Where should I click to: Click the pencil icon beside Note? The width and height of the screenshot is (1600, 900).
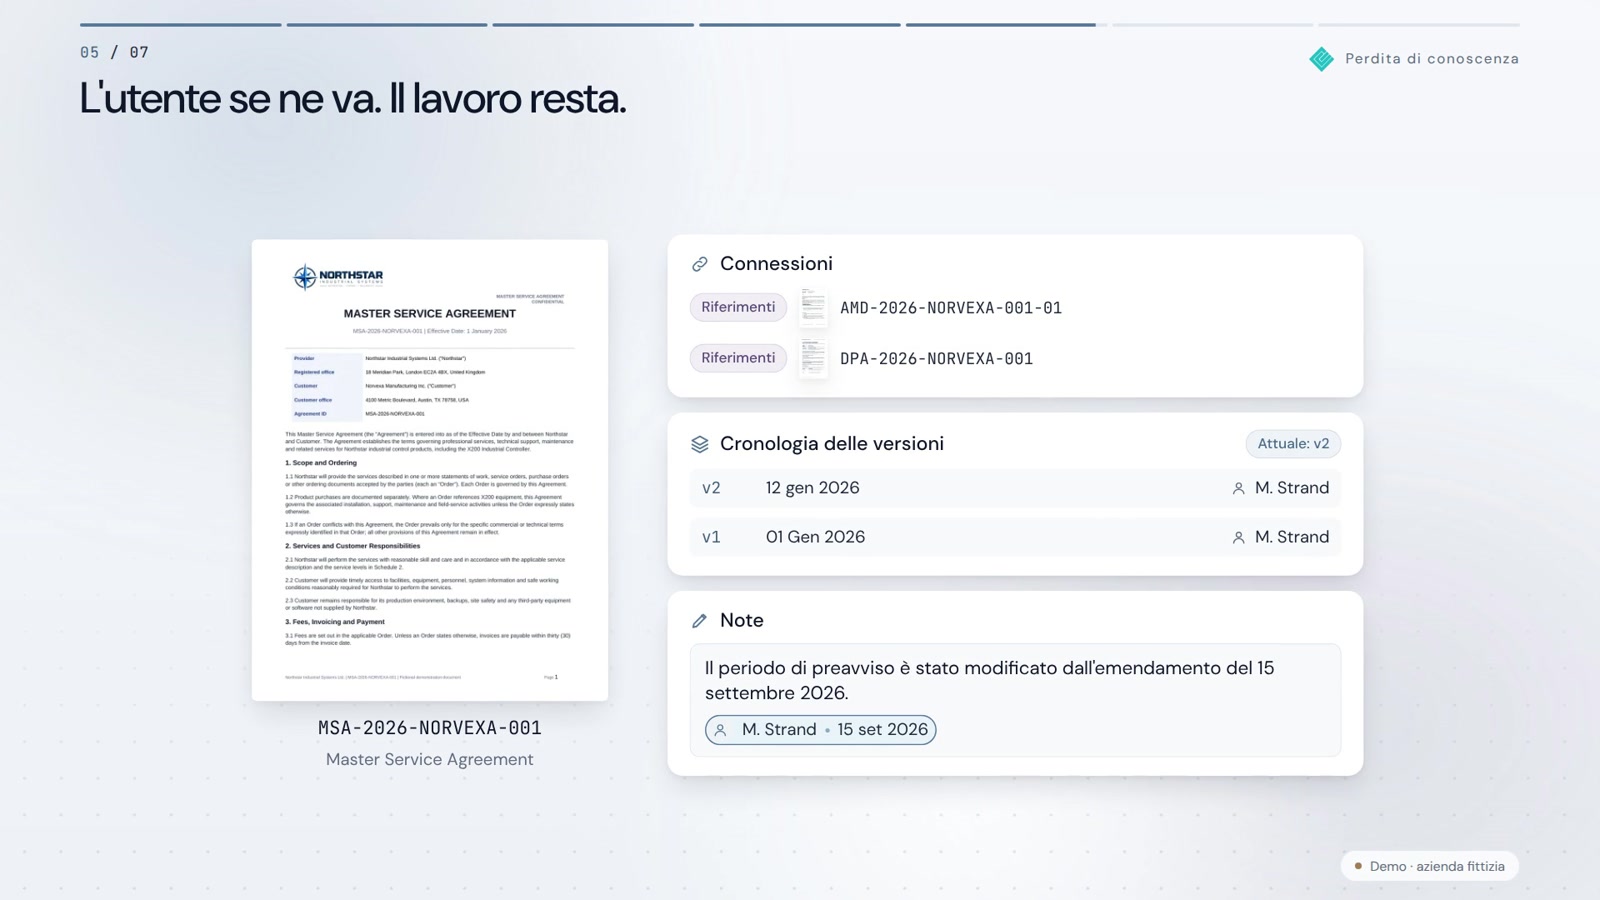point(700,621)
